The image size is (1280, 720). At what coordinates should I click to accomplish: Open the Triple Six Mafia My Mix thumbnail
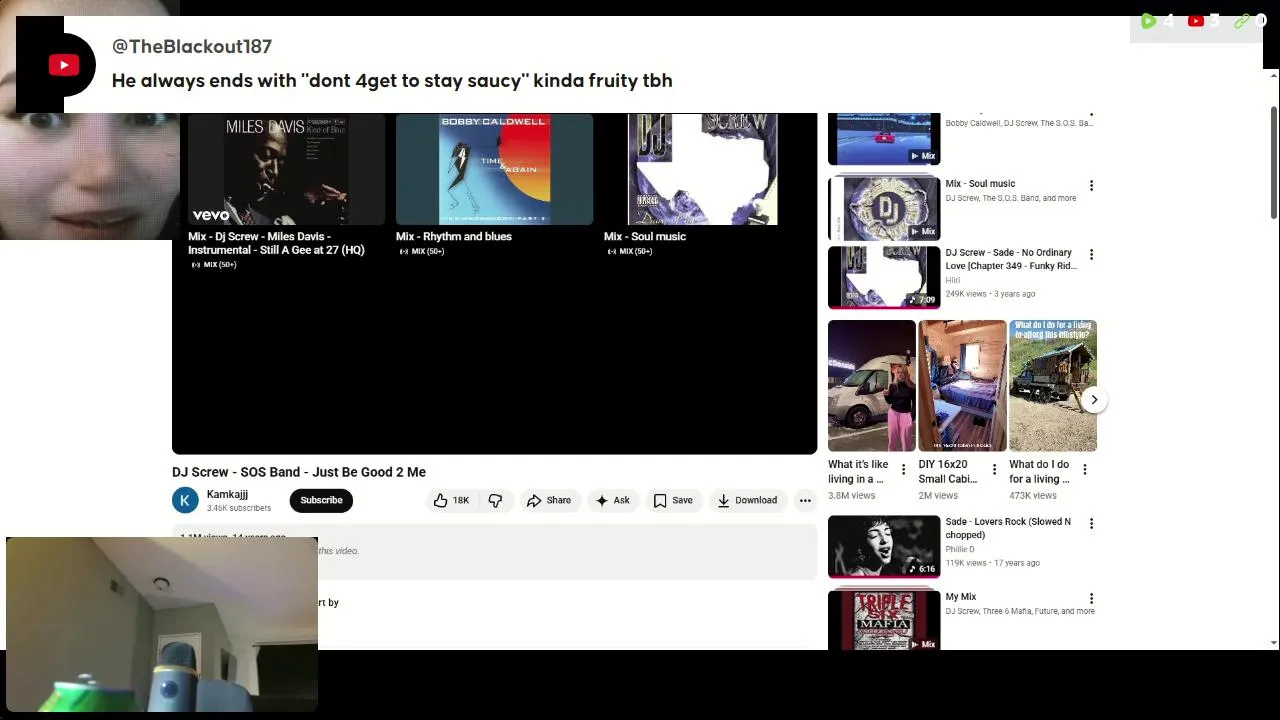click(x=884, y=620)
